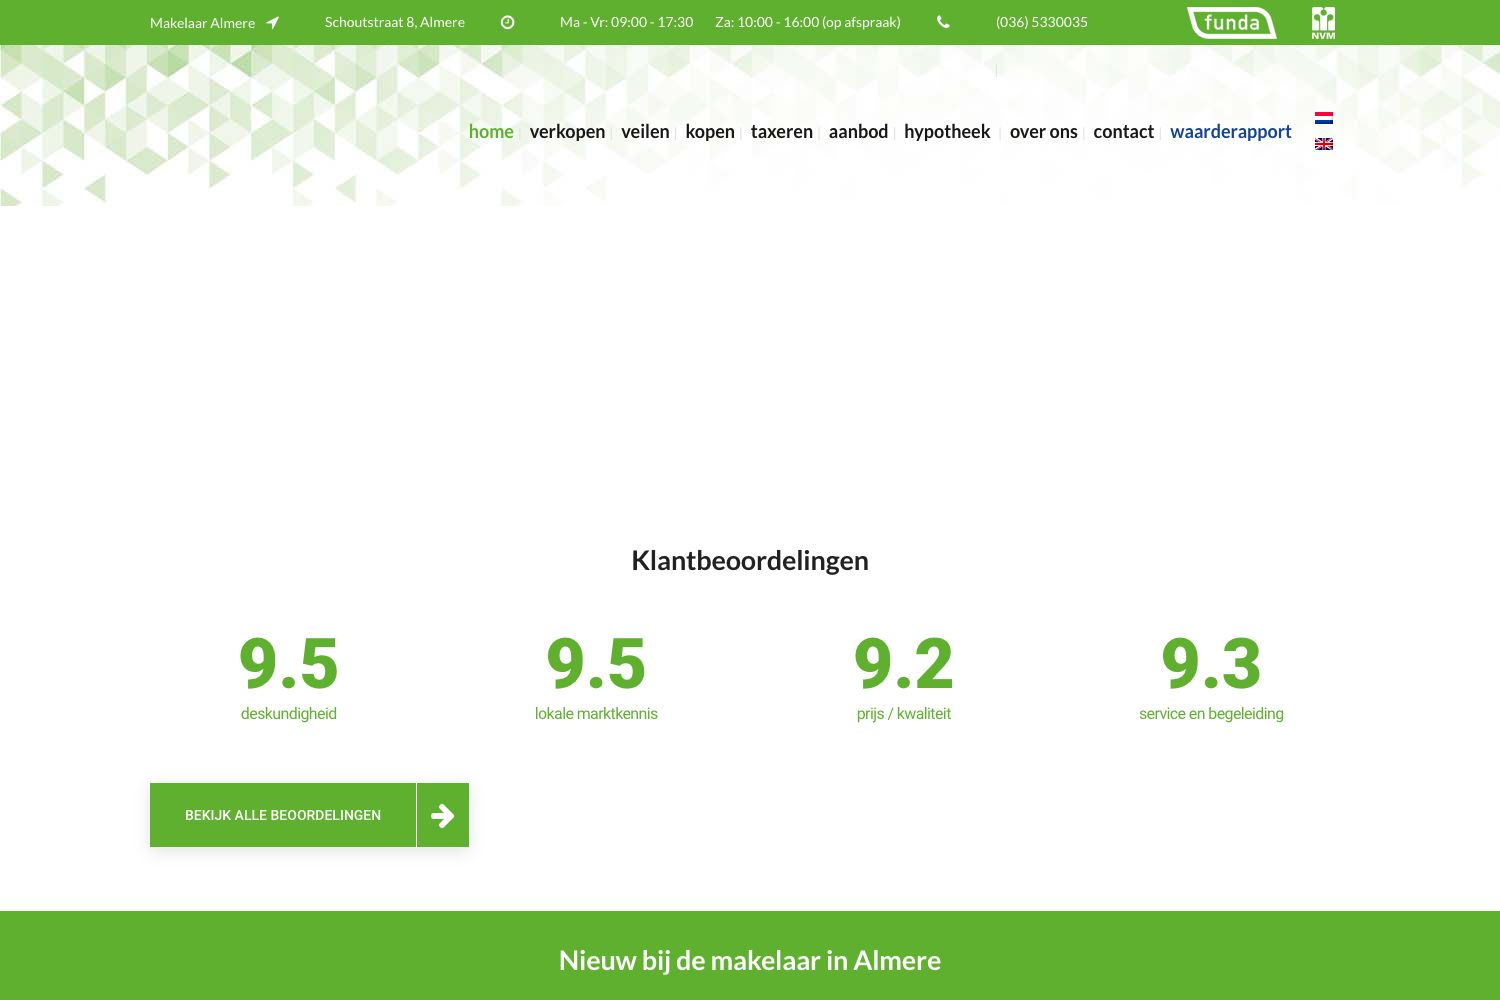Open the NVM logo link
The height and width of the screenshot is (1000, 1500).
[1323, 22]
